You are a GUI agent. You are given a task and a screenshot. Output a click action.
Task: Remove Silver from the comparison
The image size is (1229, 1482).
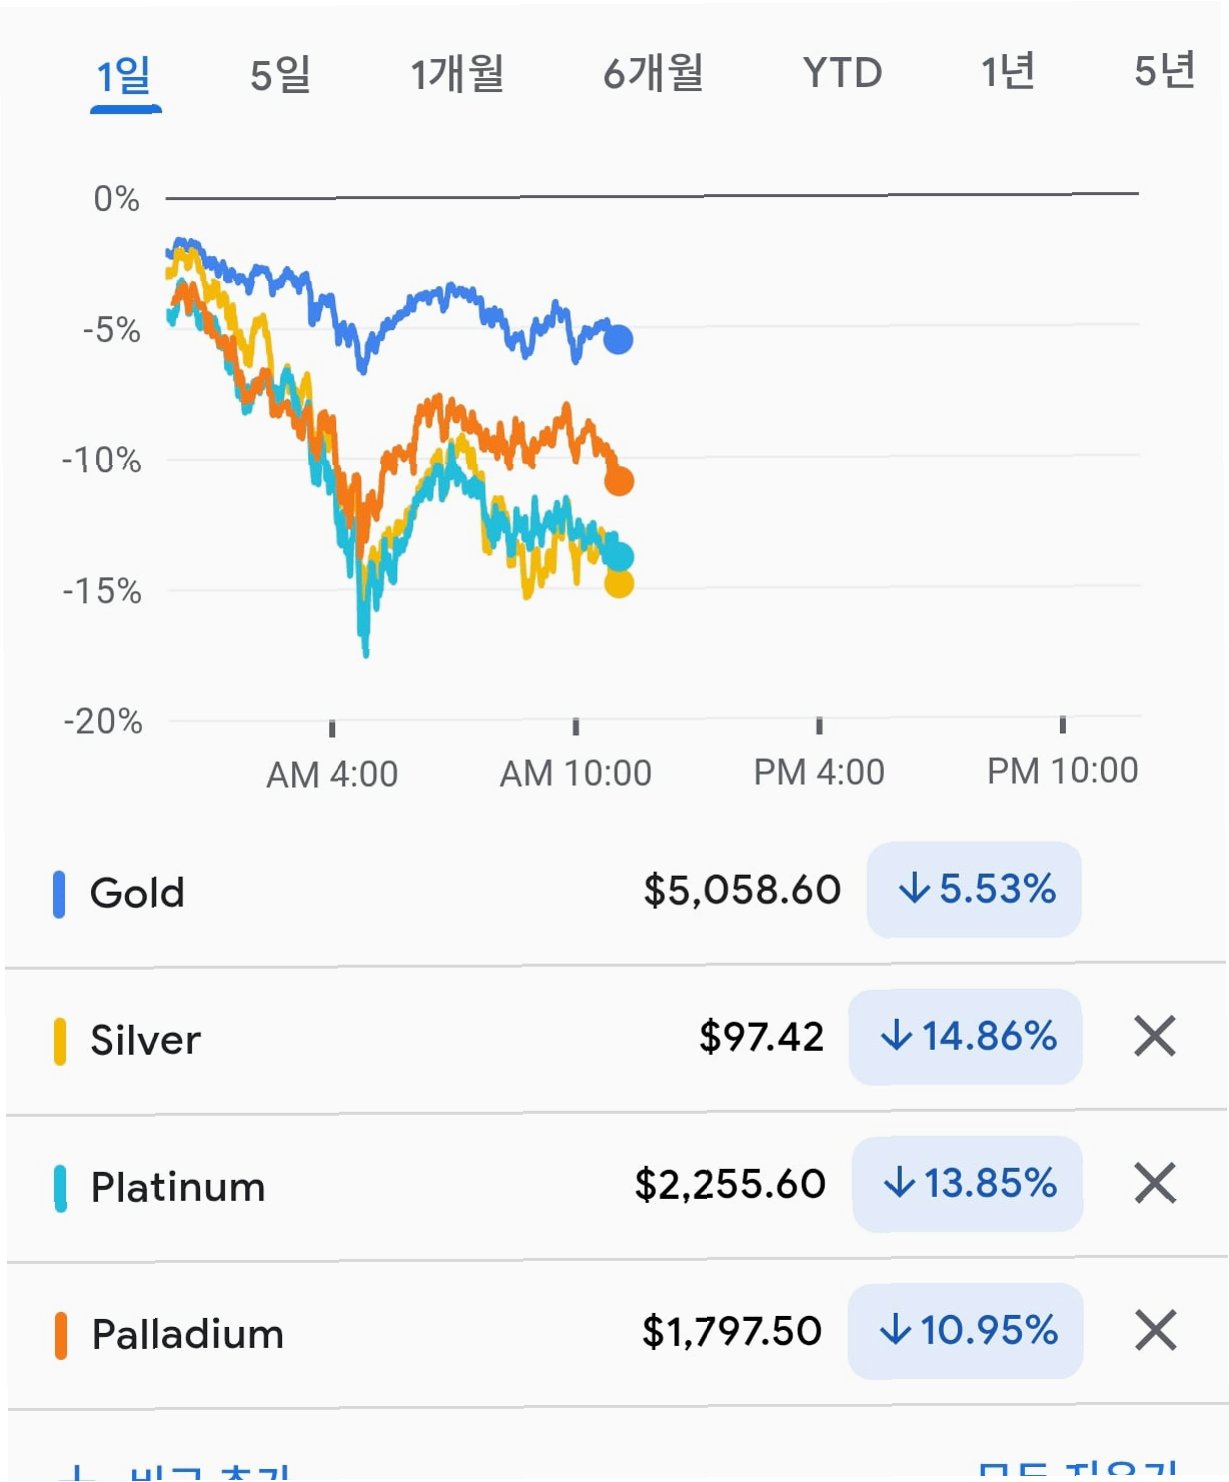click(1155, 1036)
